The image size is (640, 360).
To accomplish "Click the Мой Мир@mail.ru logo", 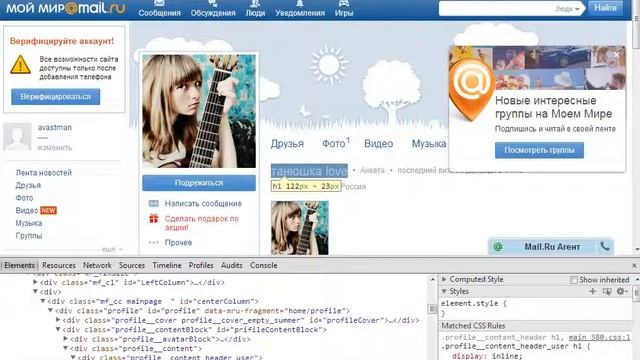I will point(65,8).
